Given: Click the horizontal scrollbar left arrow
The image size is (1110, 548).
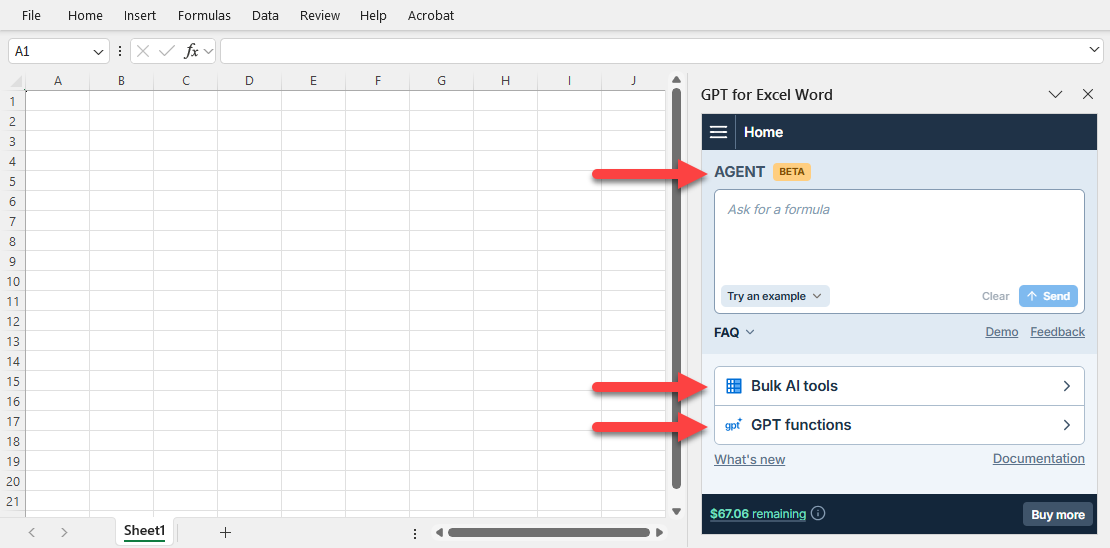Looking at the screenshot, I should (439, 532).
